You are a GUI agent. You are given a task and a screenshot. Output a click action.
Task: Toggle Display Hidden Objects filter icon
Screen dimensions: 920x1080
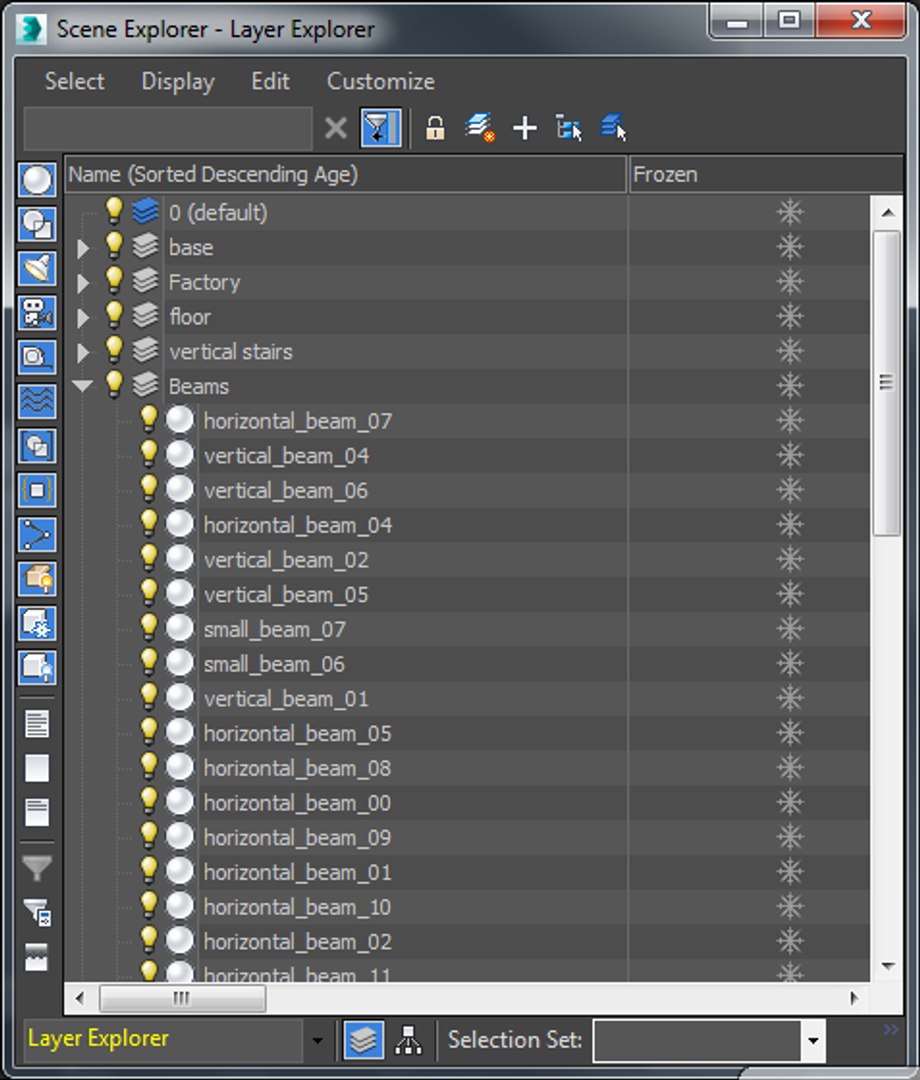(36, 667)
